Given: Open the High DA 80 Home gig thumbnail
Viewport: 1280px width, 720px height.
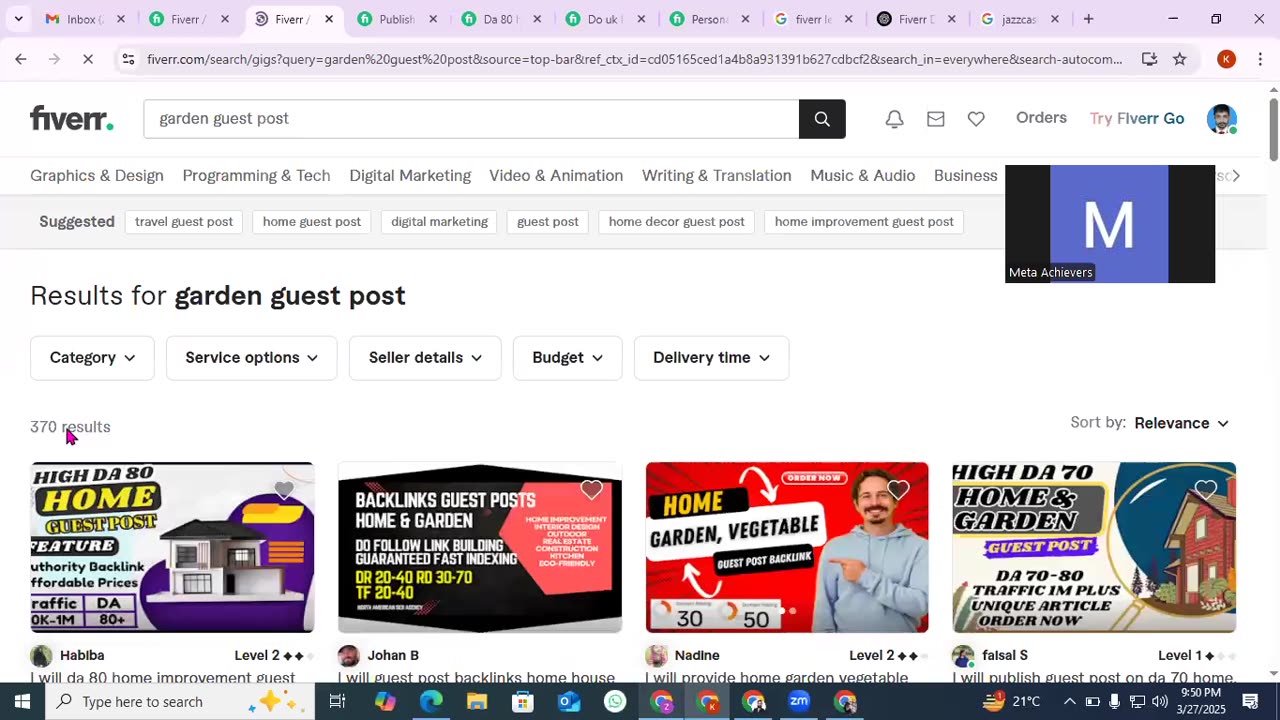Looking at the screenshot, I should click(x=172, y=547).
